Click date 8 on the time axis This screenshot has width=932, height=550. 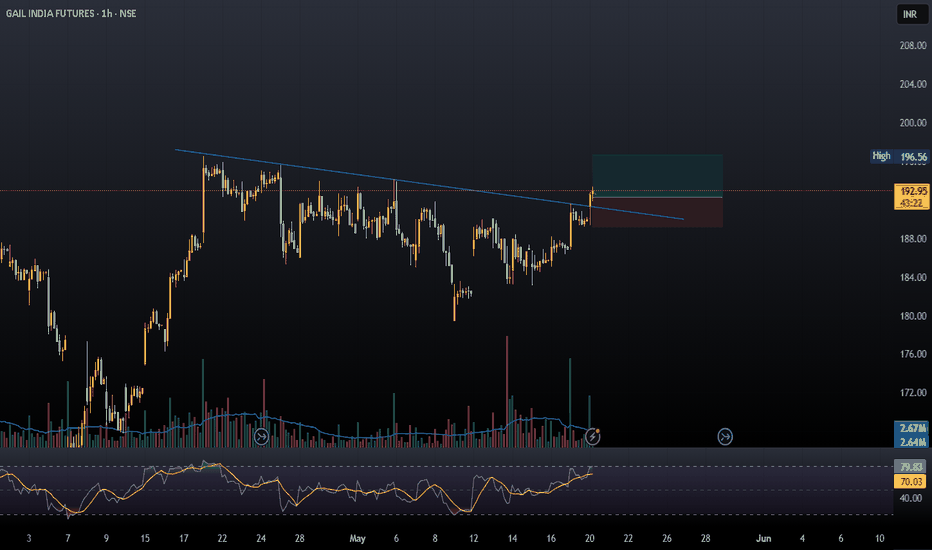(x=435, y=539)
